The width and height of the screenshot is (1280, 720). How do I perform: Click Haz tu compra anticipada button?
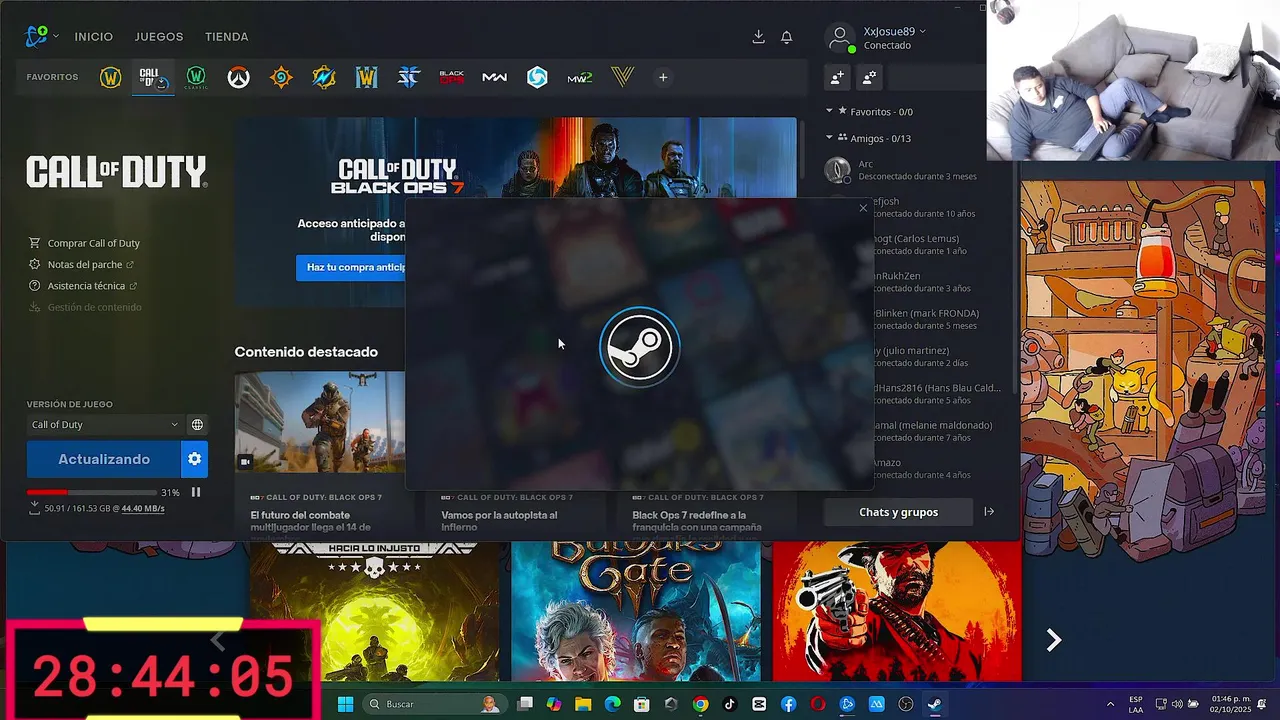[x=351, y=267]
